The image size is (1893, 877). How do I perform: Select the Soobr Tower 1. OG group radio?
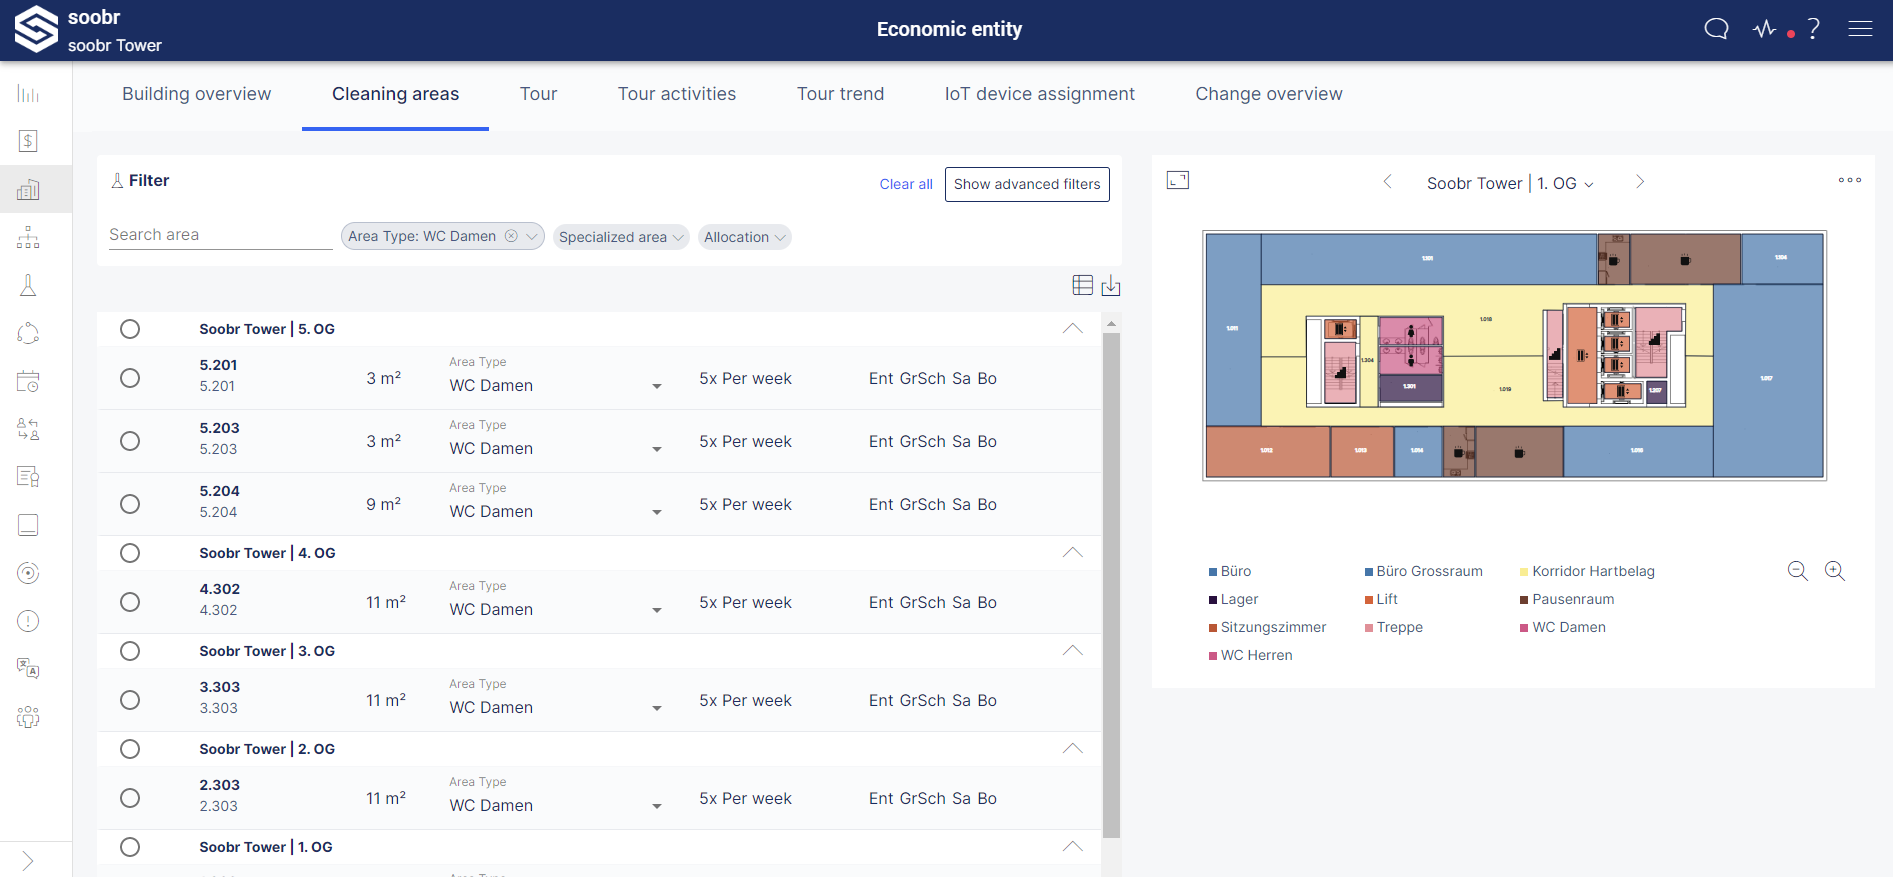pyautogui.click(x=130, y=847)
